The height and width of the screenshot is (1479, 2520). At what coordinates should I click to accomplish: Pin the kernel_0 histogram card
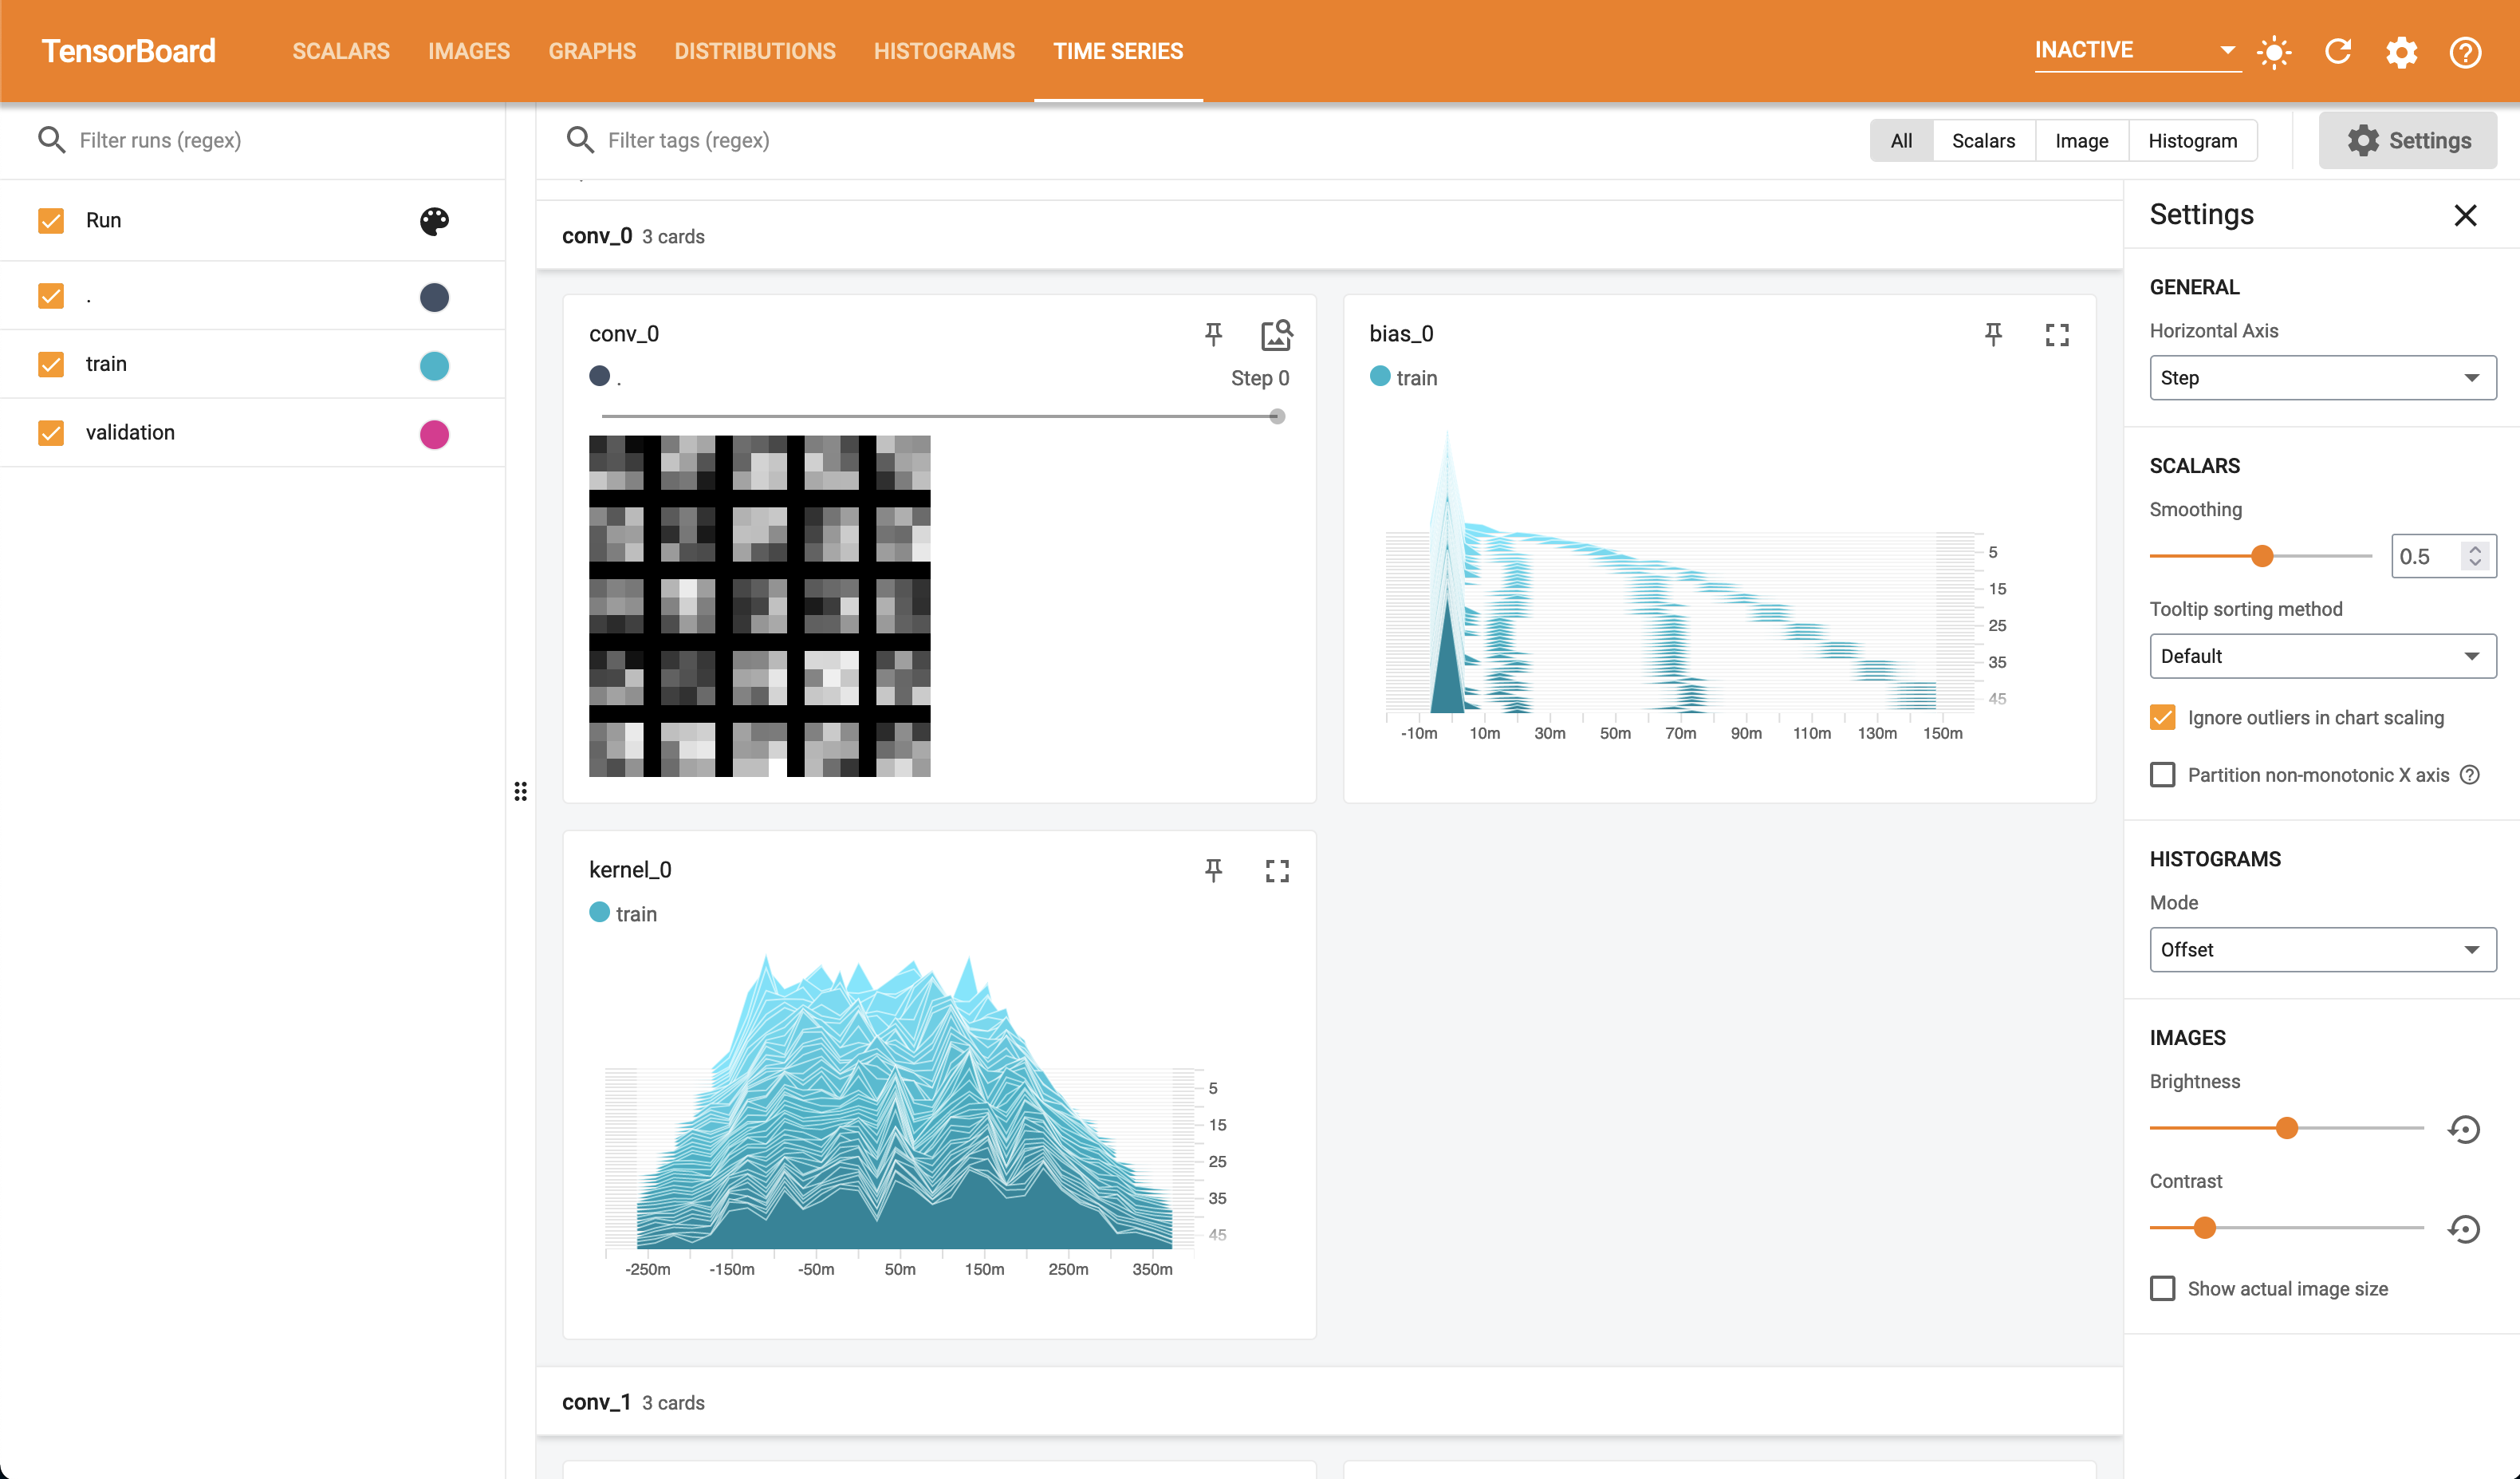click(x=1213, y=870)
